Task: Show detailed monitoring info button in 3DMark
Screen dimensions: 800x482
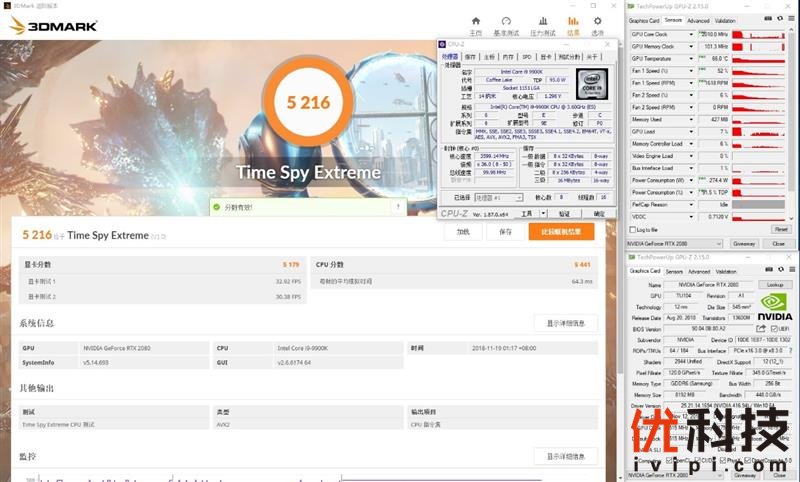Action: click(566, 456)
